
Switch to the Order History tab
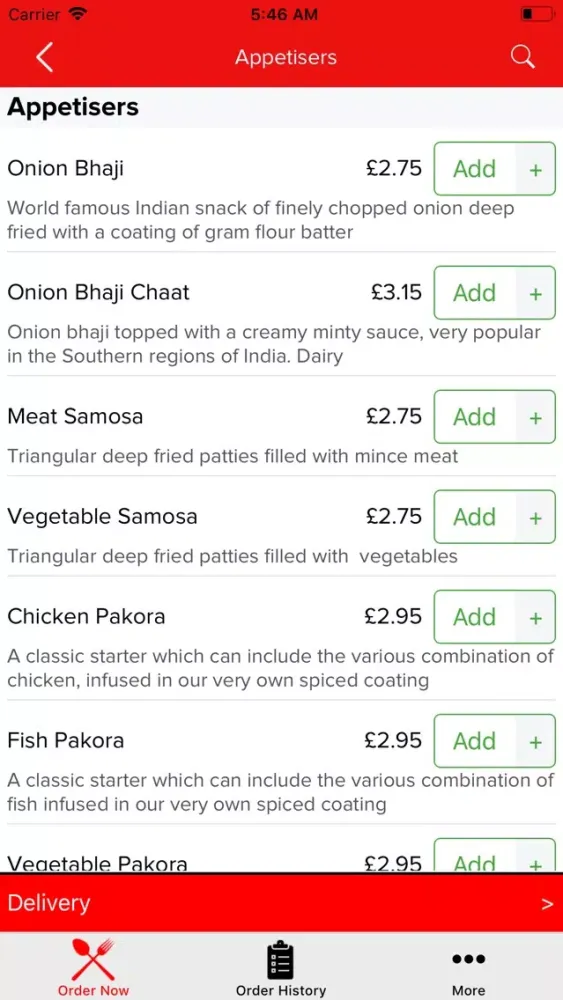(281, 966)
